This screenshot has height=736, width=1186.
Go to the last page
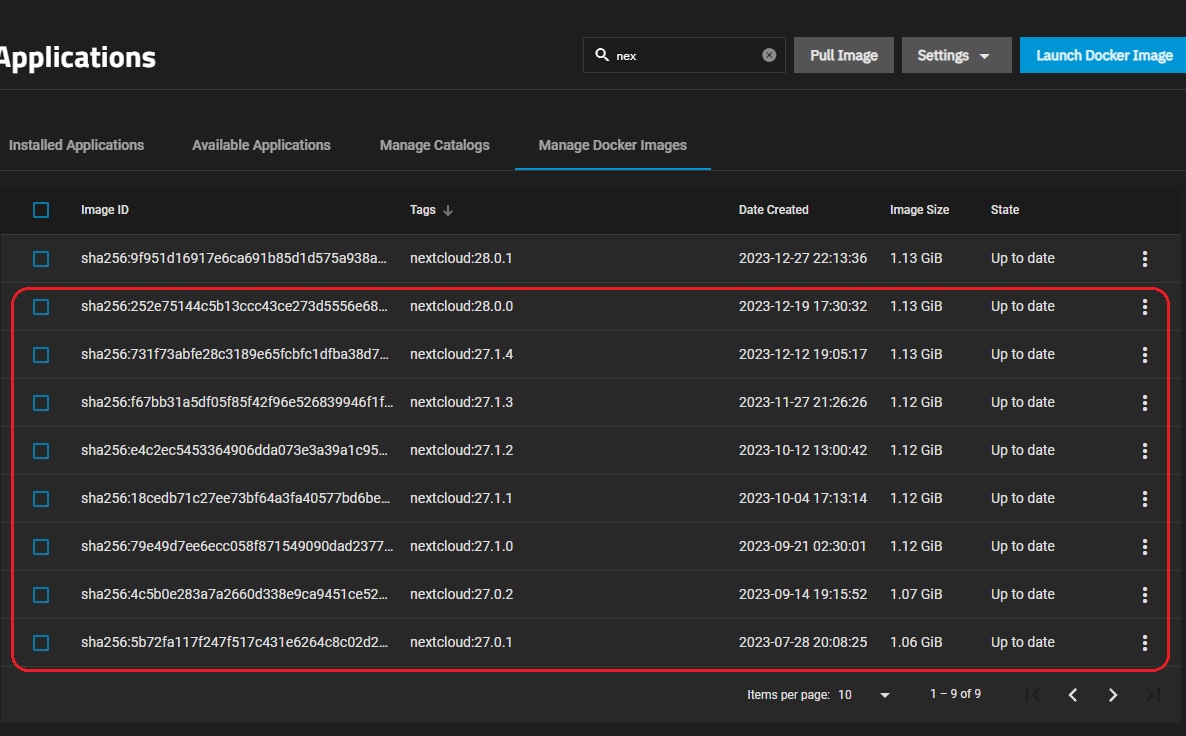coord(1152,694)
